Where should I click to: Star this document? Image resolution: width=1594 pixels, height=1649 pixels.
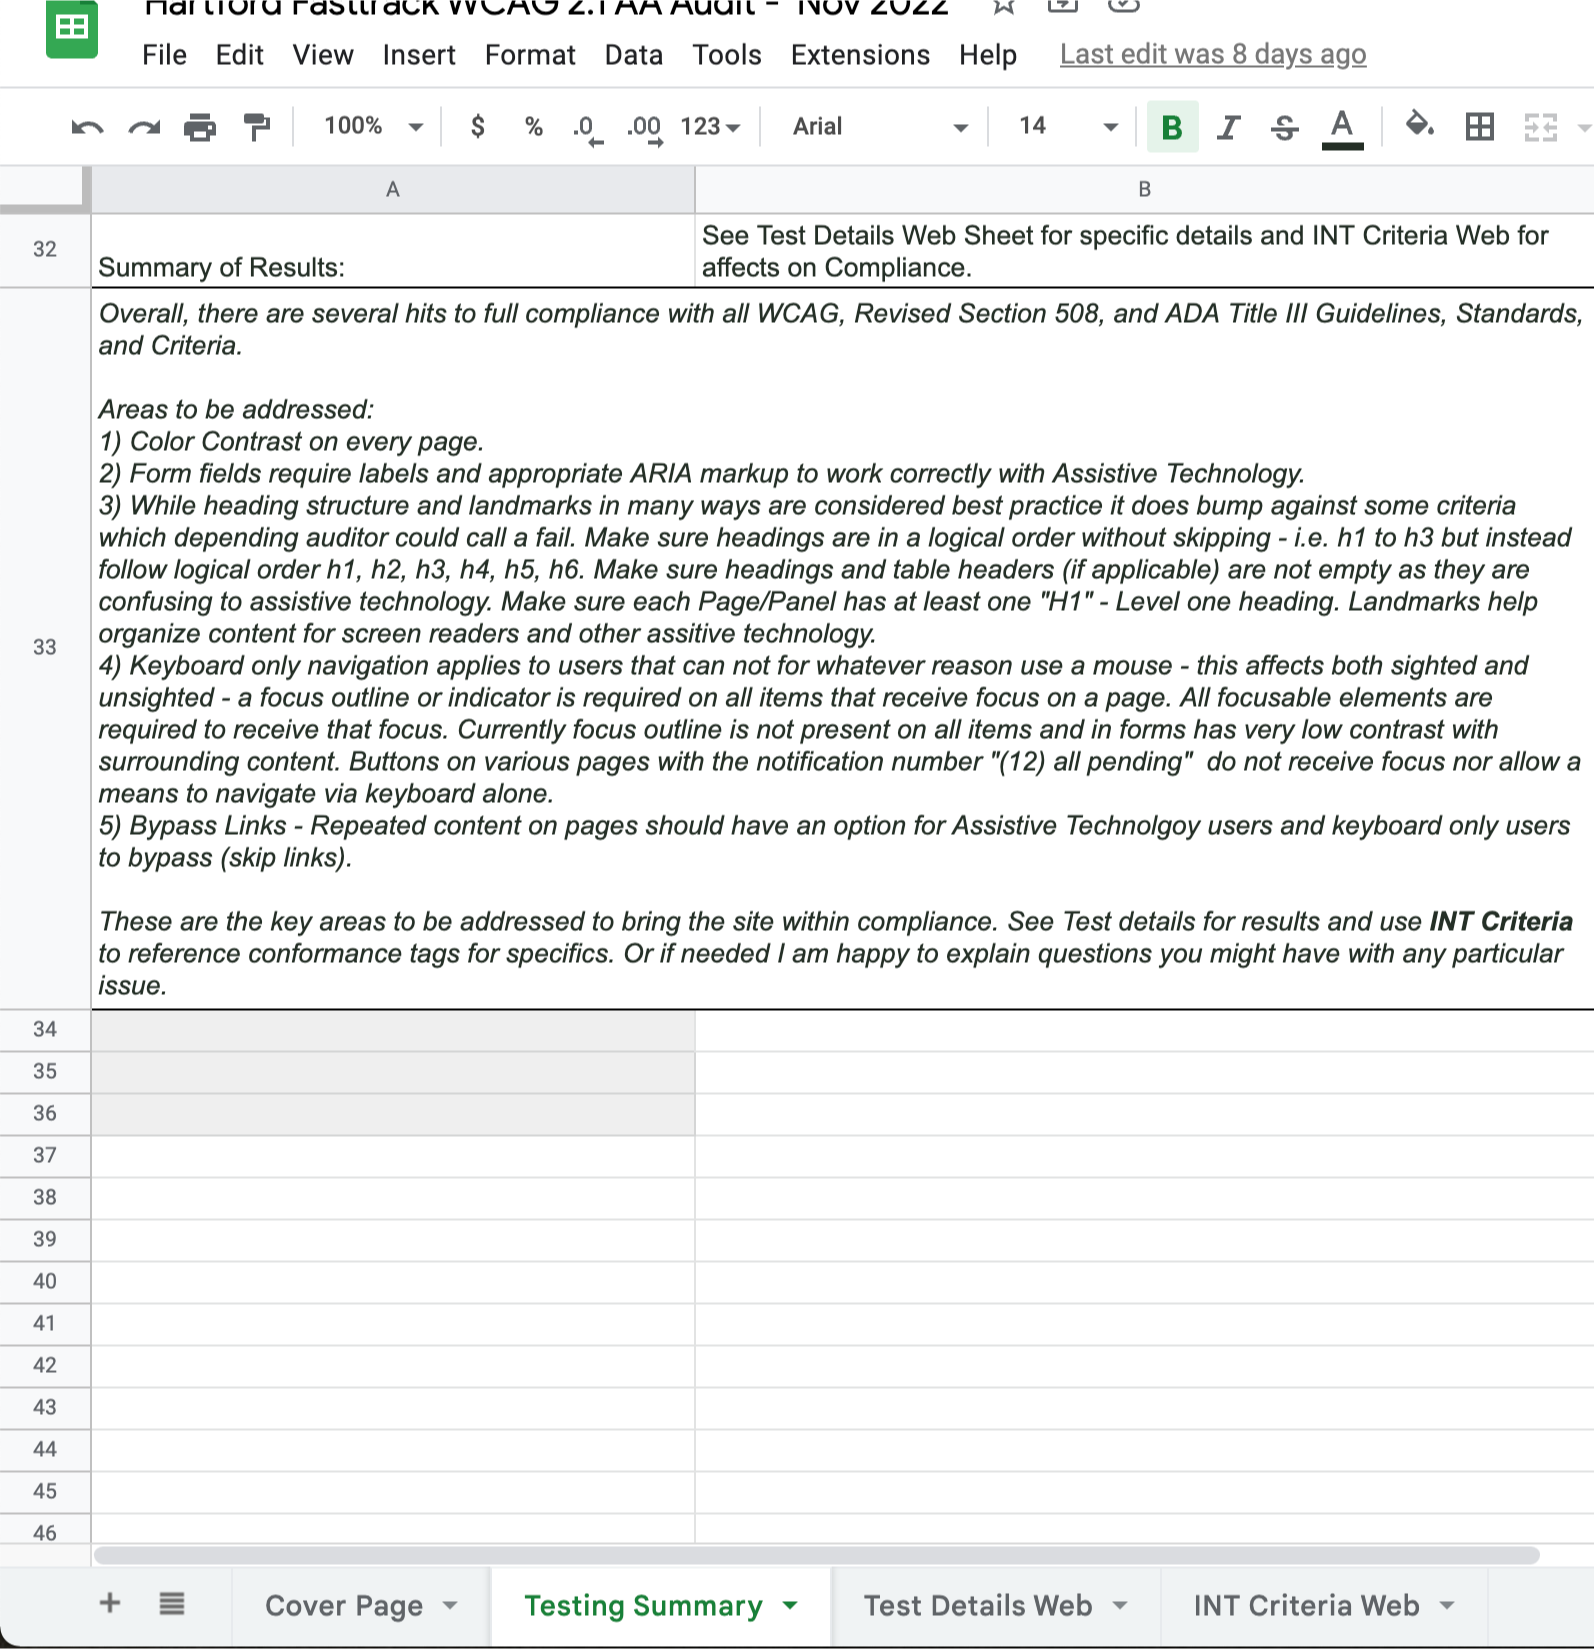pos(1004,6)
